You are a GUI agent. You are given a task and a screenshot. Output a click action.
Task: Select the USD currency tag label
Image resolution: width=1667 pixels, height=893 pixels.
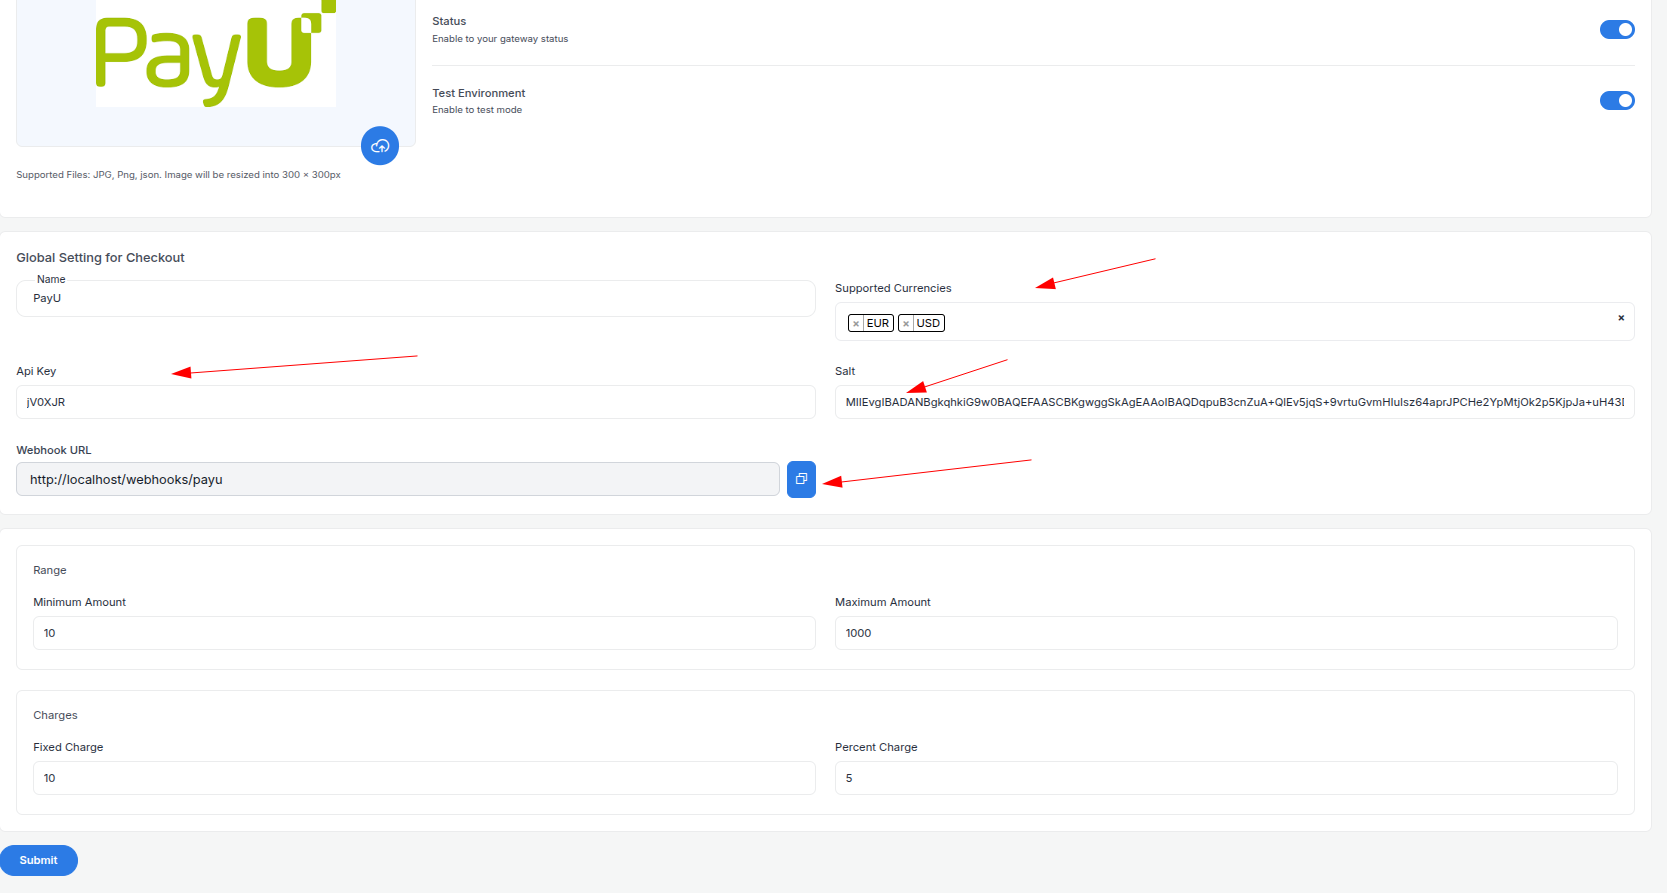[928, 323]
